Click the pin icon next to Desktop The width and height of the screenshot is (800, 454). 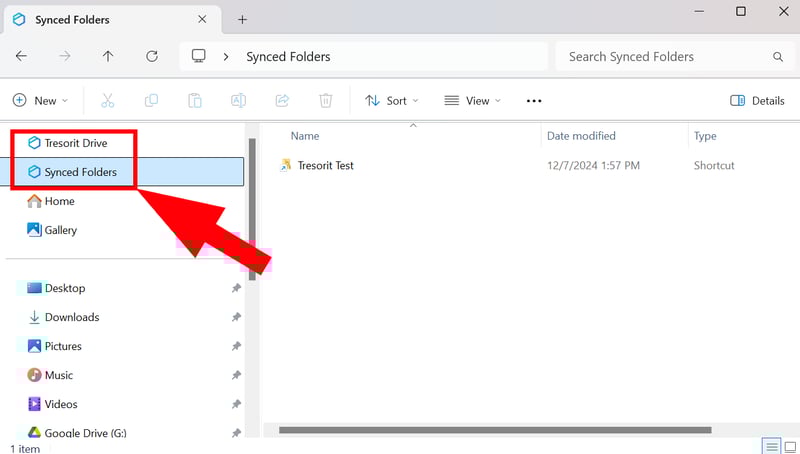[x=236, y=288]
